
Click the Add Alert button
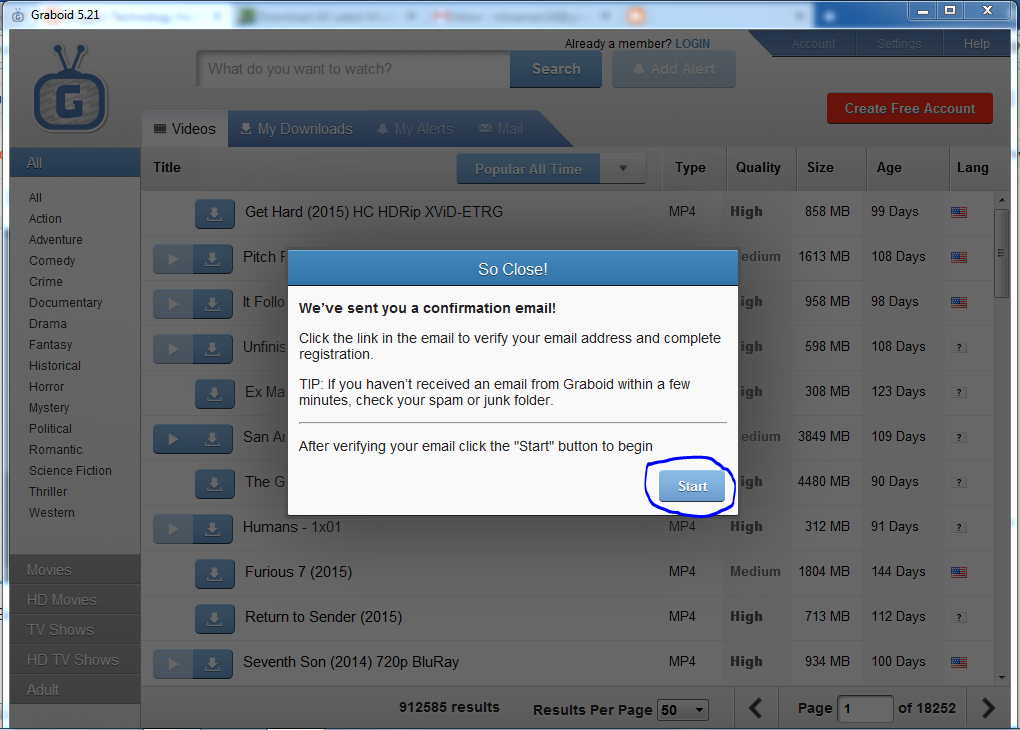(674, 69)
